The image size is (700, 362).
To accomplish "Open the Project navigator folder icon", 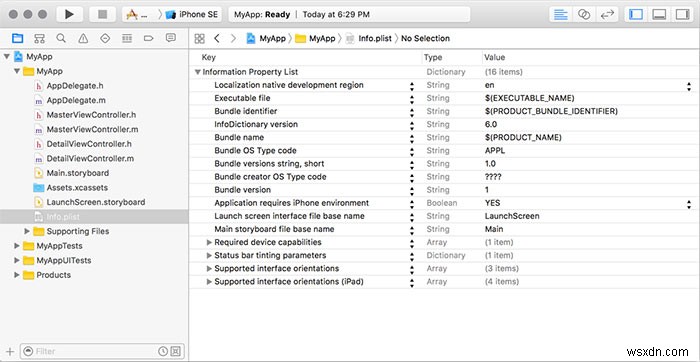I will pyautogui.click(x=17, y=38).
